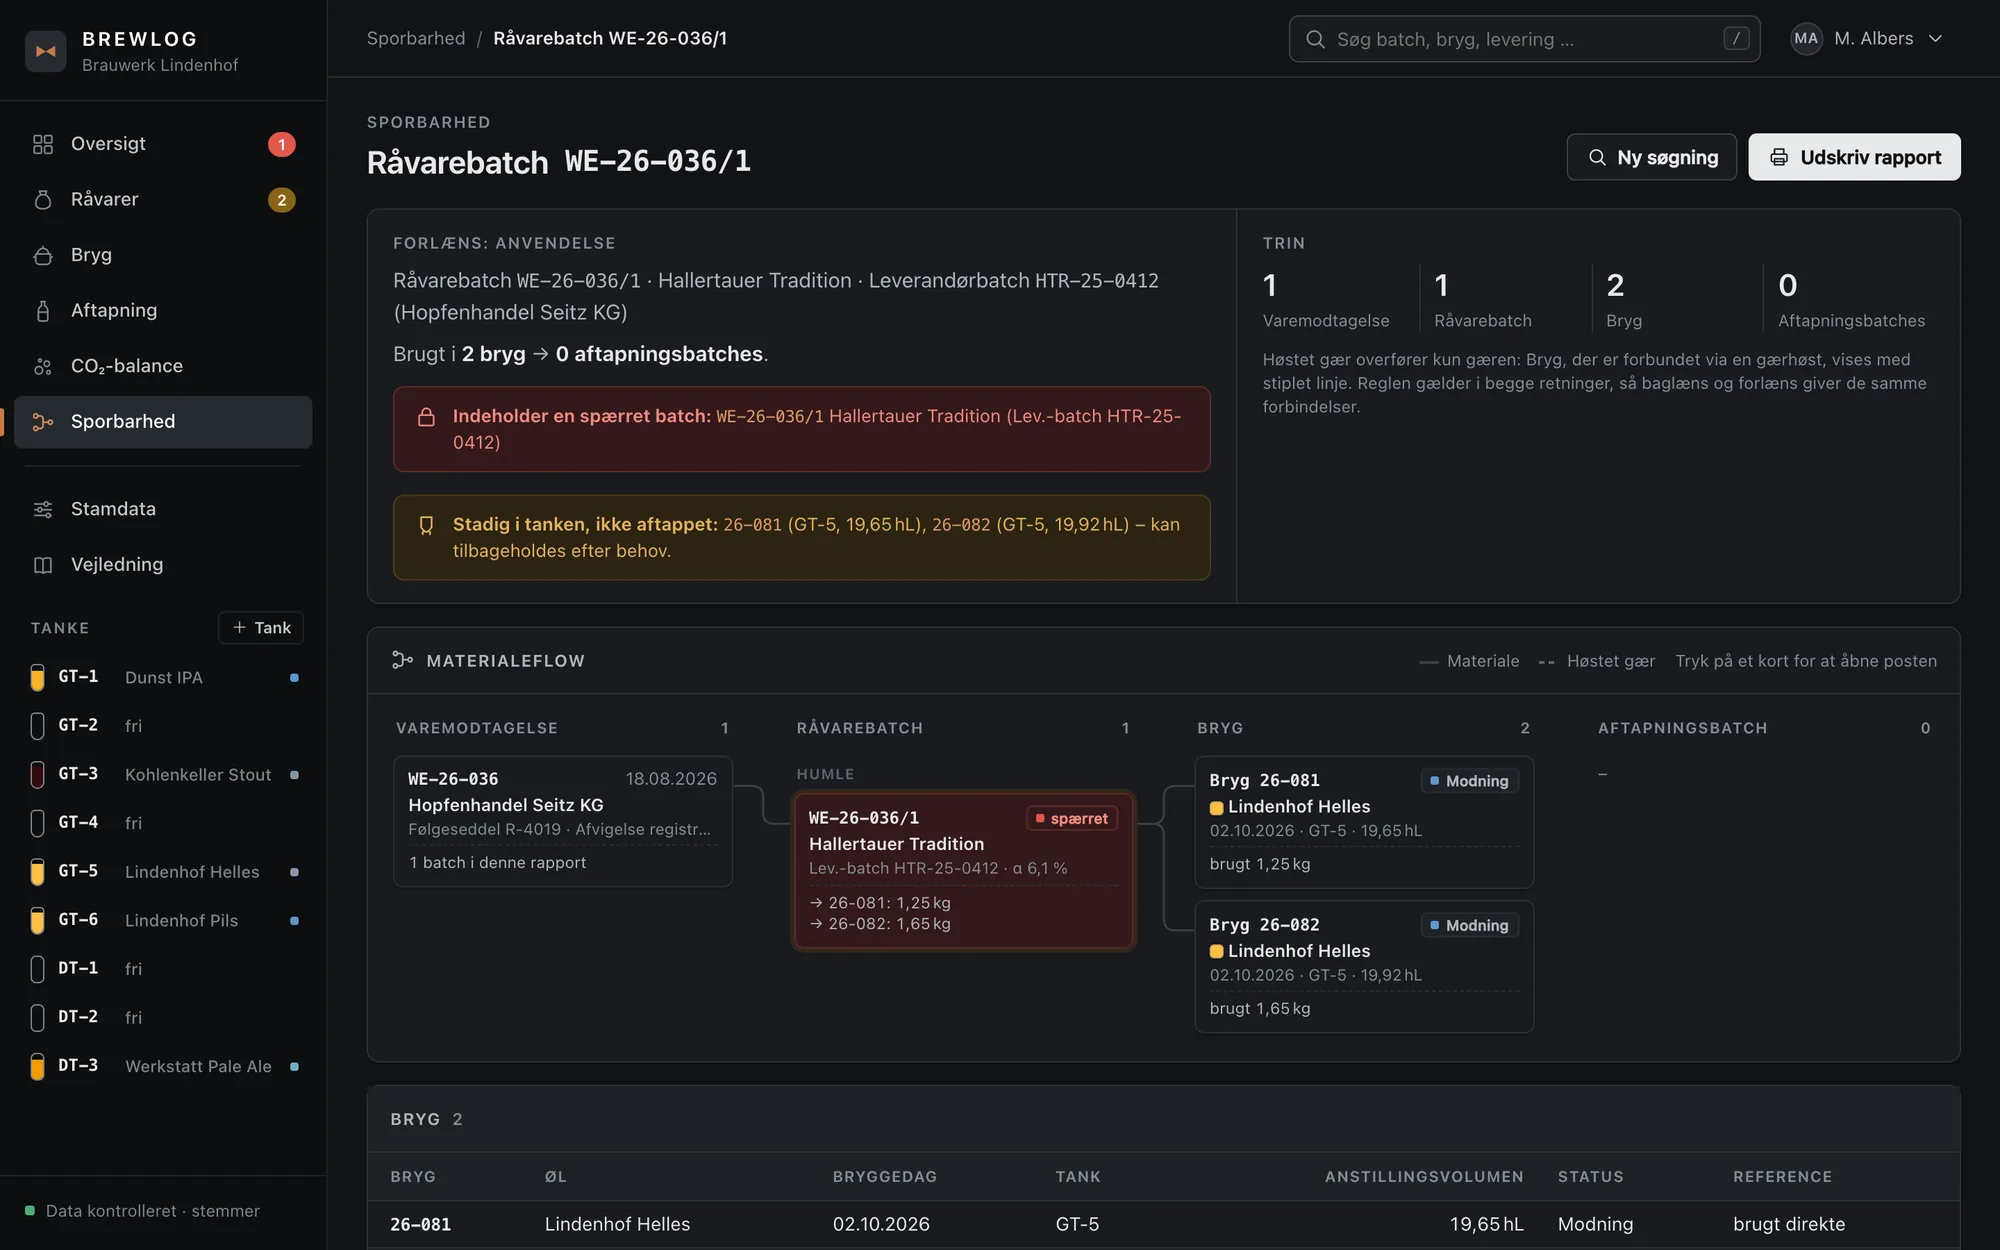This screenshot has height=1250, width=2000.
Task: Navigate to Aftapning
Action: [x=163, y=311]
